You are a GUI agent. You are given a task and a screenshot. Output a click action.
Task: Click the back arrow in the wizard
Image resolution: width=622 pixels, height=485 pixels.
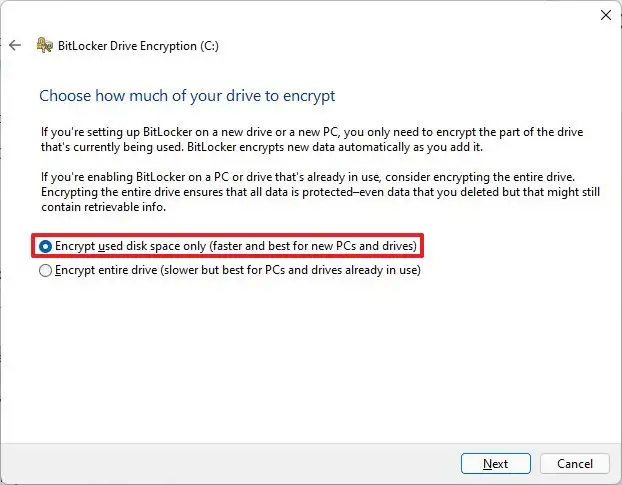point(14,45)
